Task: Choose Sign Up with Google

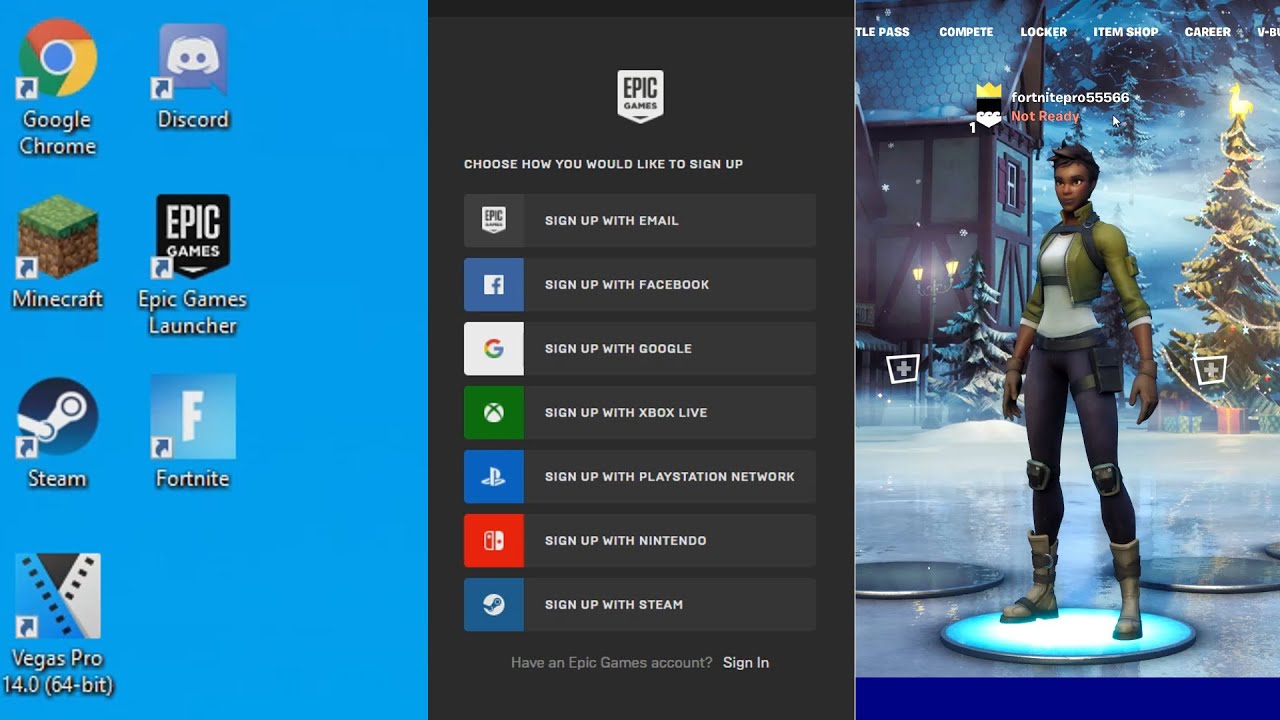Action: tap(640, 349)
